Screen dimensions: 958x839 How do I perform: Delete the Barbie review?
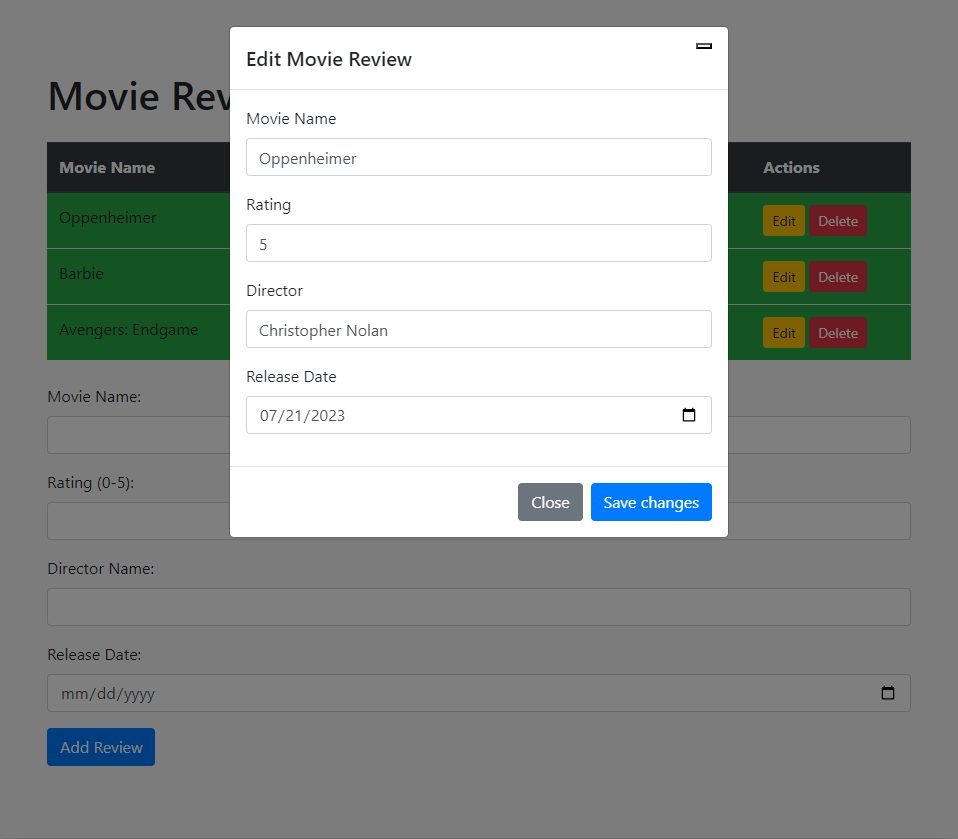pos(838,276)
